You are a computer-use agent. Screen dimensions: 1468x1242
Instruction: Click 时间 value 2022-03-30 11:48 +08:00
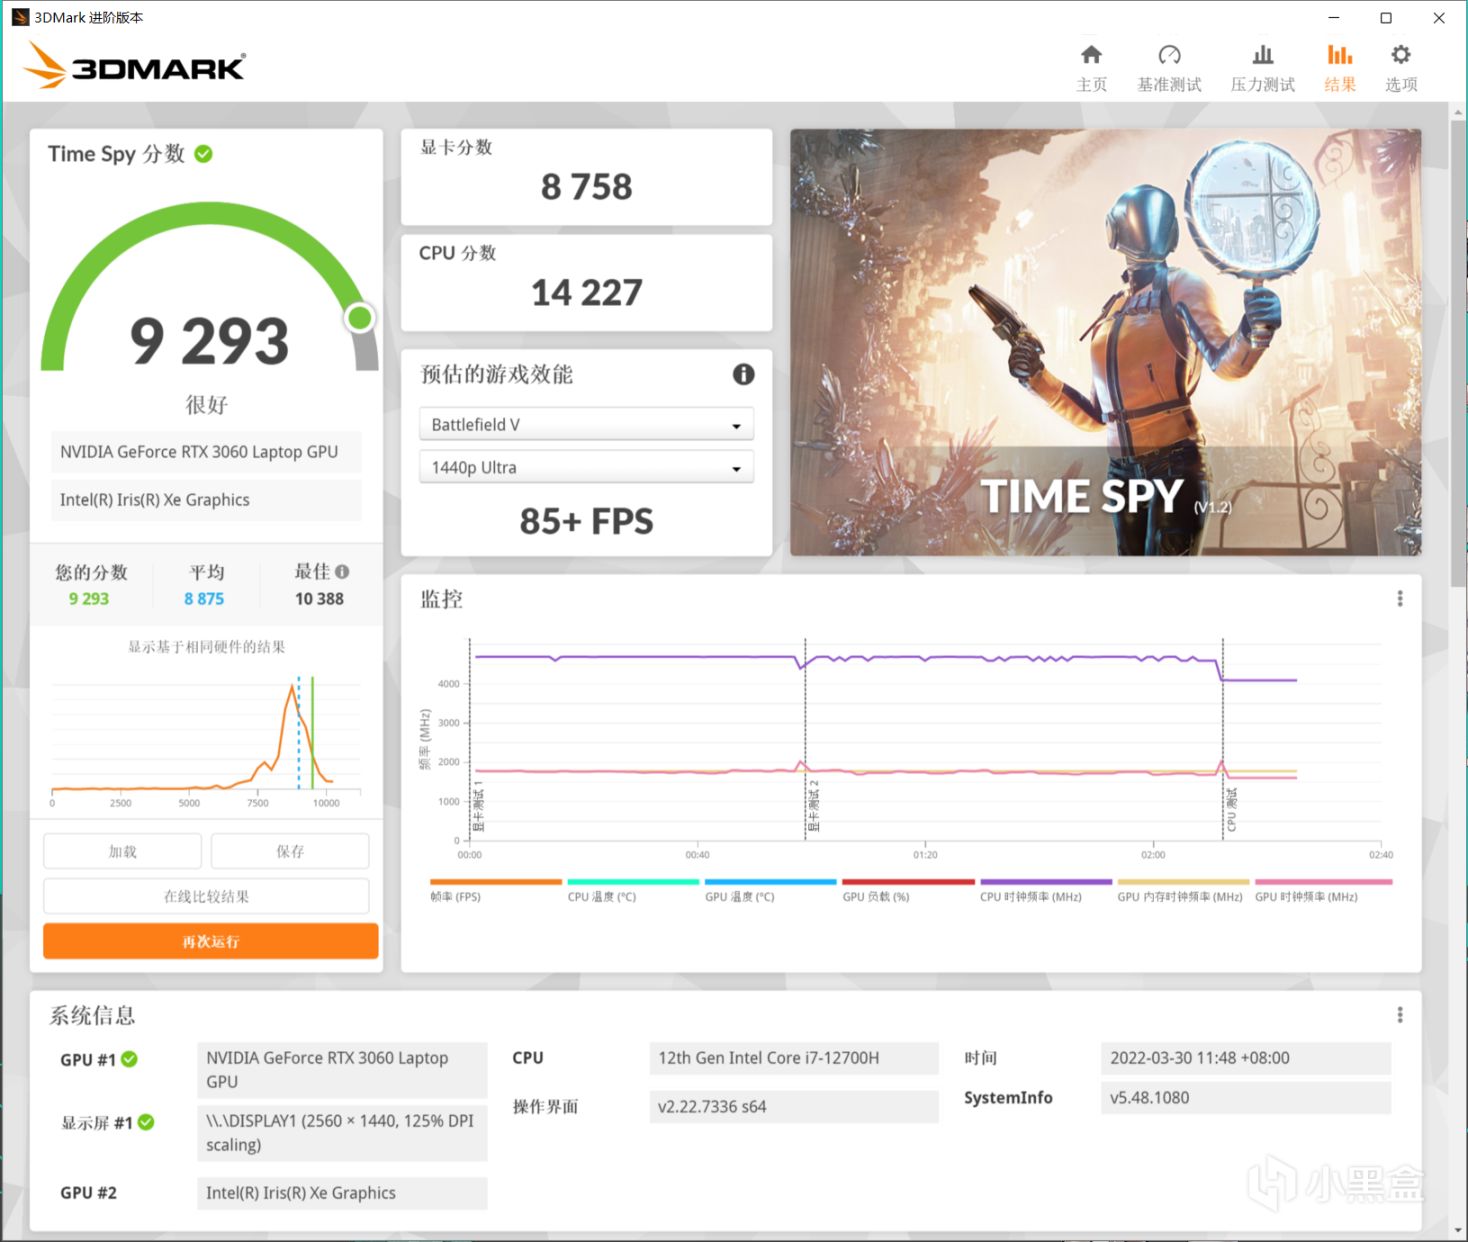pyautogui.click(x=1246, y=1058)
